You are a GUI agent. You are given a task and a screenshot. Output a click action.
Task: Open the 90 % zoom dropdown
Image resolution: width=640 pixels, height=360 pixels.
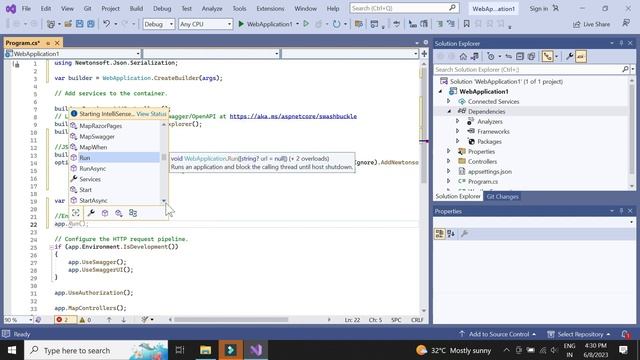(x=18, y=320)
